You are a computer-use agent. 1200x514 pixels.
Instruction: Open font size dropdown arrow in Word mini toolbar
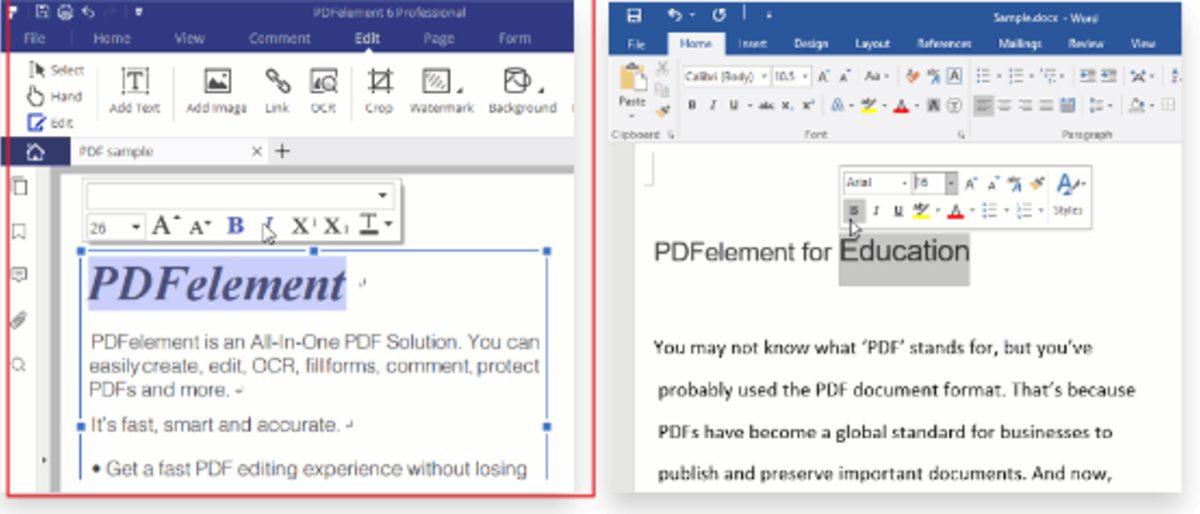(x=951, y=183)
